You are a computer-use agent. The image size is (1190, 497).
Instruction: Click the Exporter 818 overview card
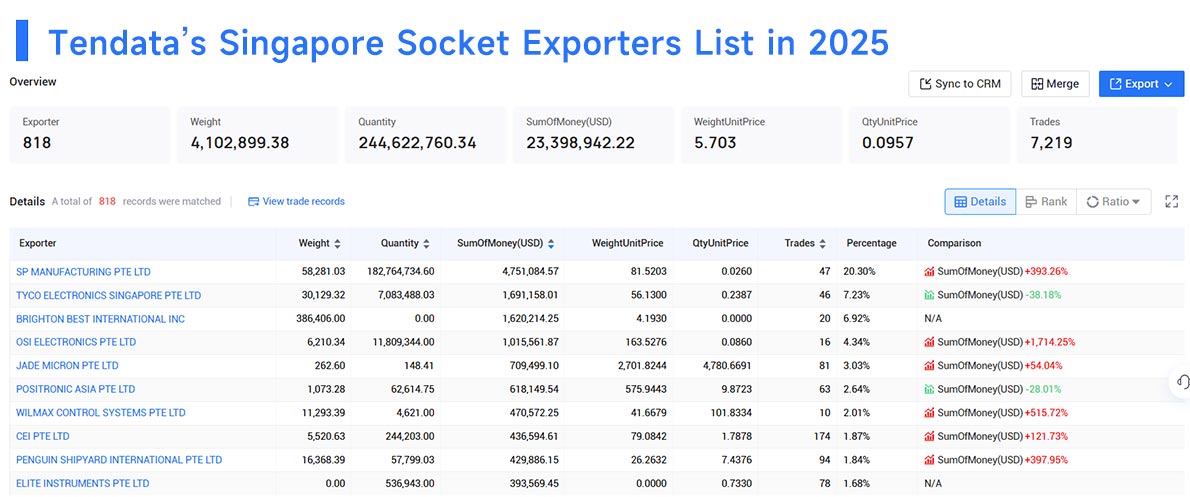(90, 134)
